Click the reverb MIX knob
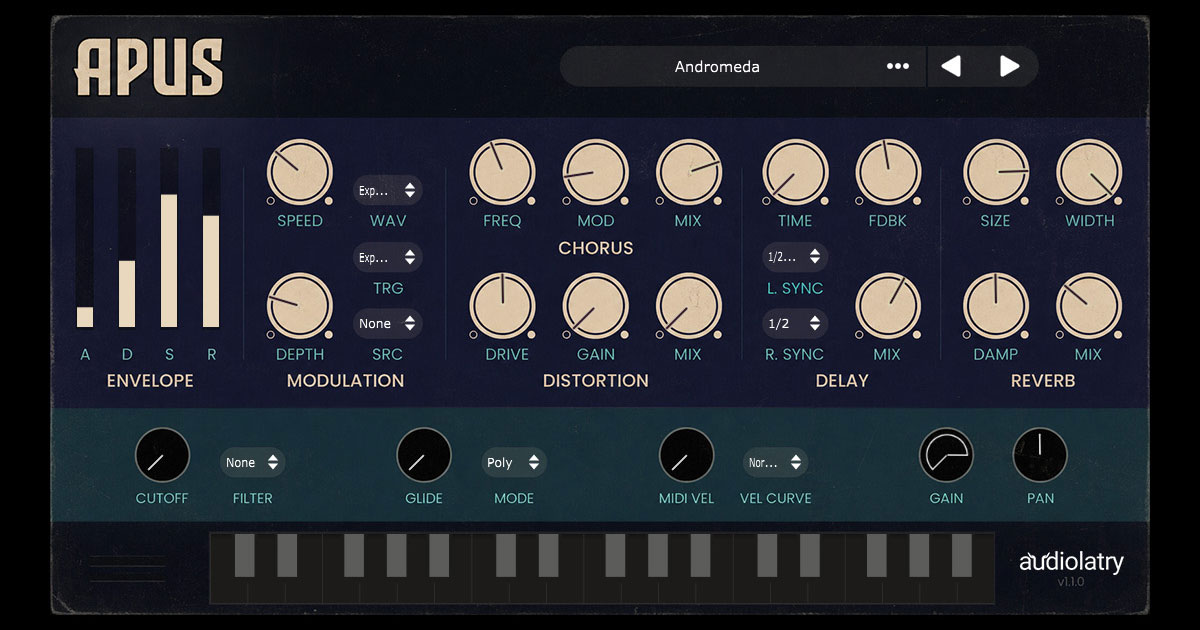Image resolution: width=1200 pixels, height=630 pixels. coord(1089,306)
